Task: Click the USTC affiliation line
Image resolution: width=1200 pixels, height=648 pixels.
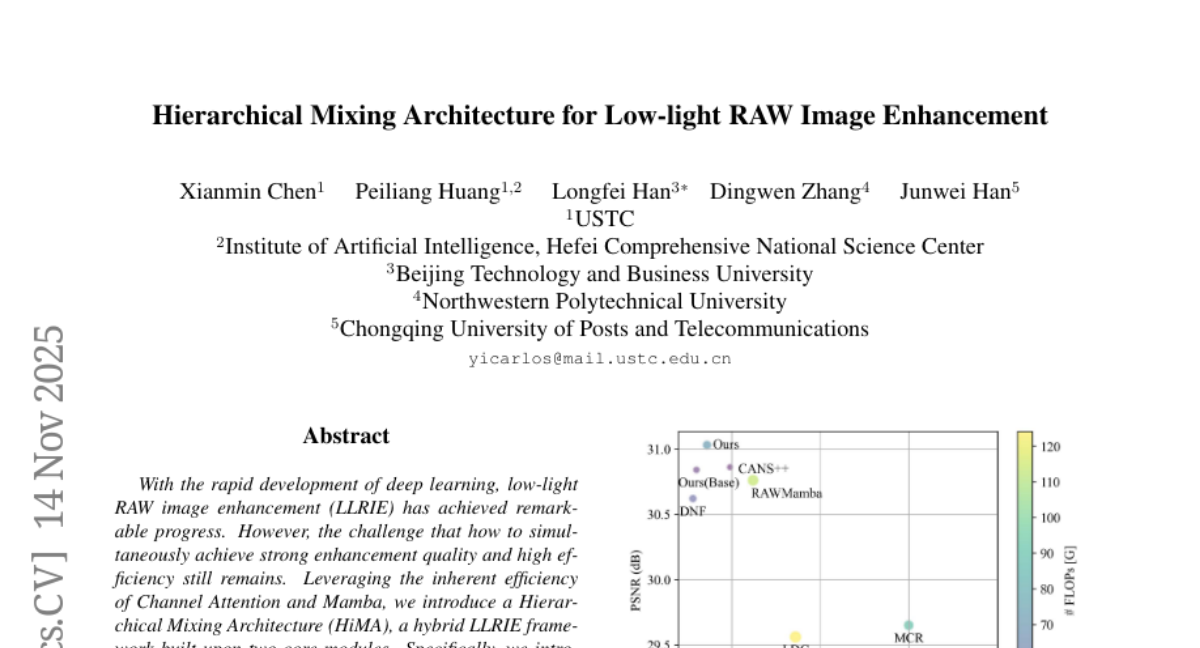Action: pos(600,219)
